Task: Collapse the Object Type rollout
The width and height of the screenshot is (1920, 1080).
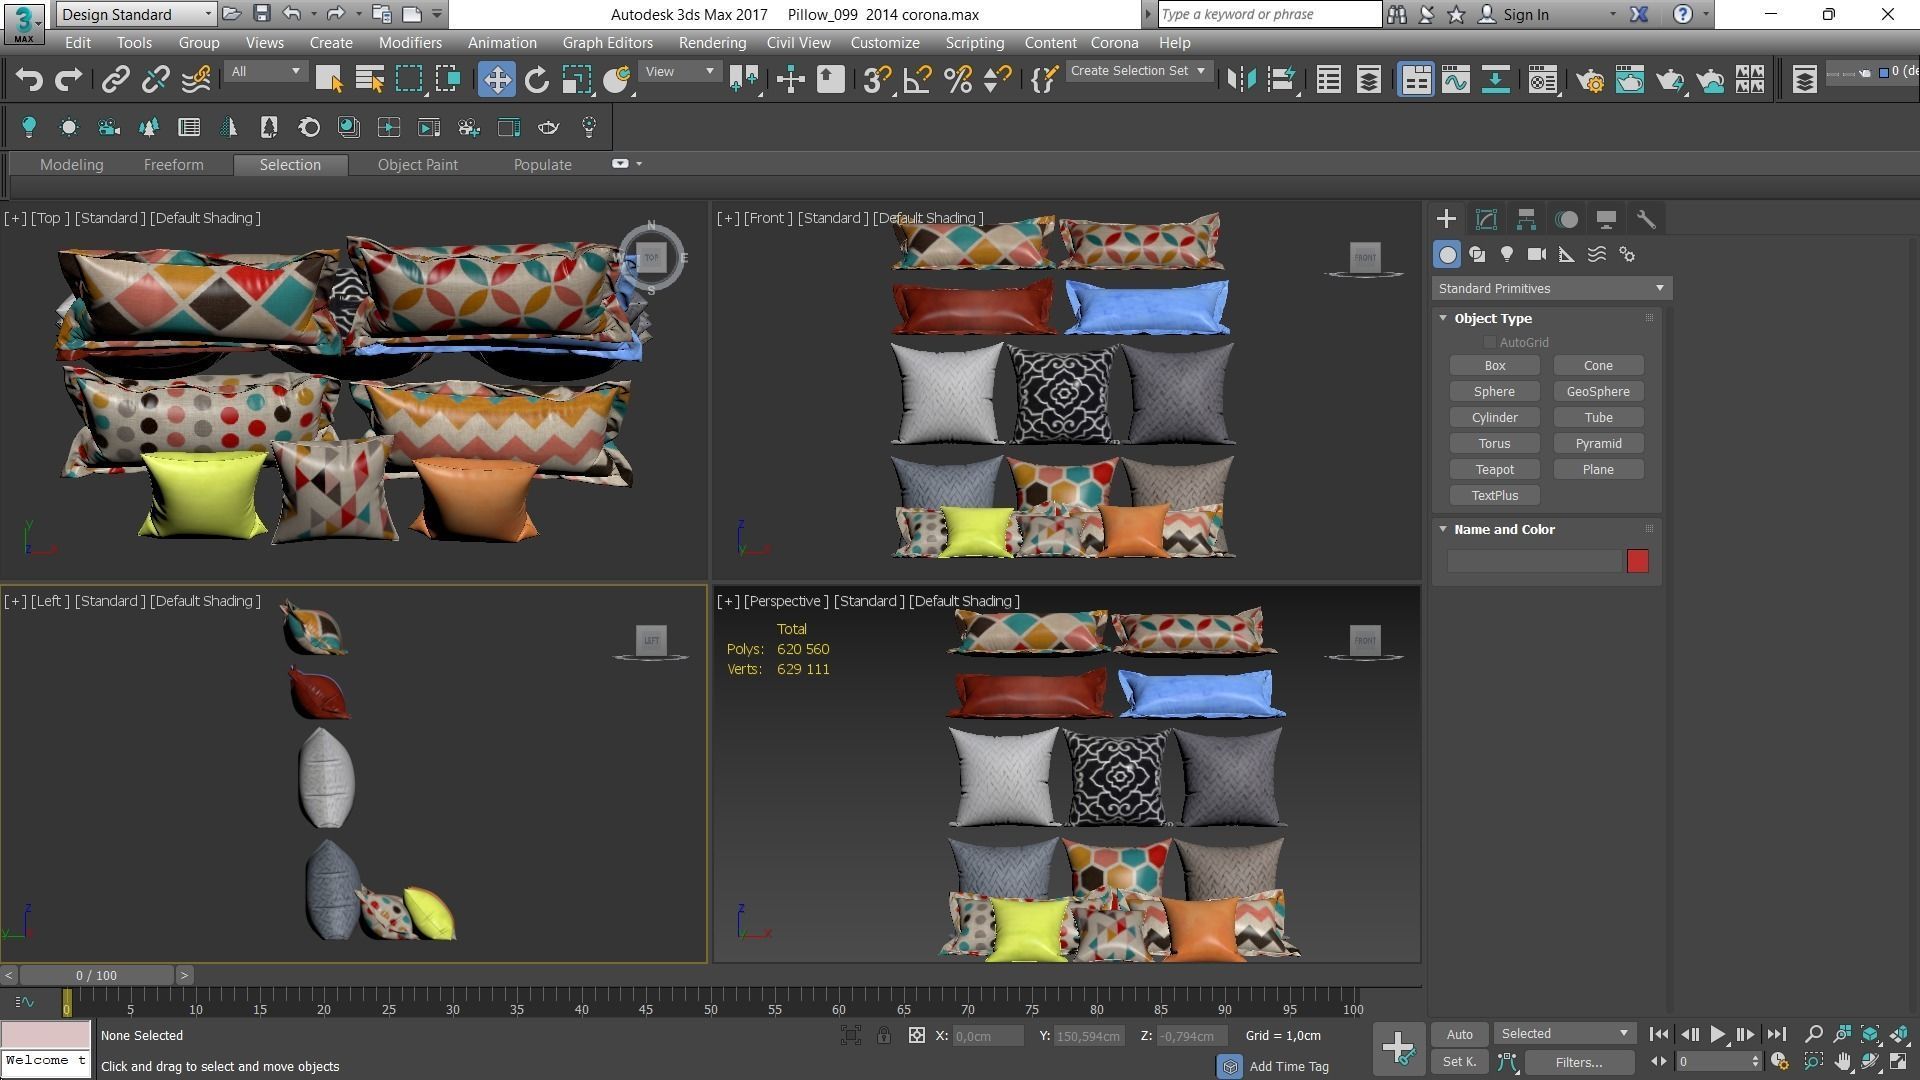Action: click(1492, 318)
